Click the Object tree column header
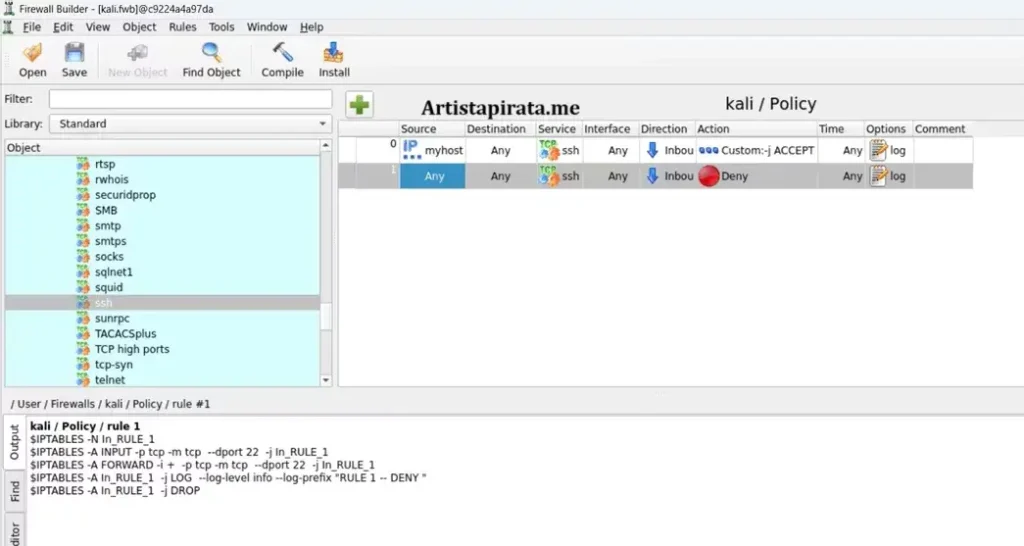1024x546 pixels. (x=163, y=148)
